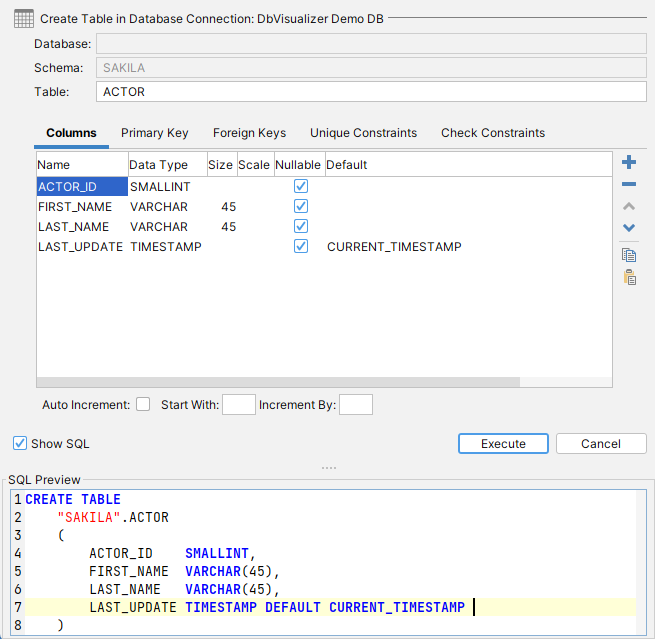655x639 pixels.
Task: Click the table icon in dialog title
Action: [x=22, y=18]
